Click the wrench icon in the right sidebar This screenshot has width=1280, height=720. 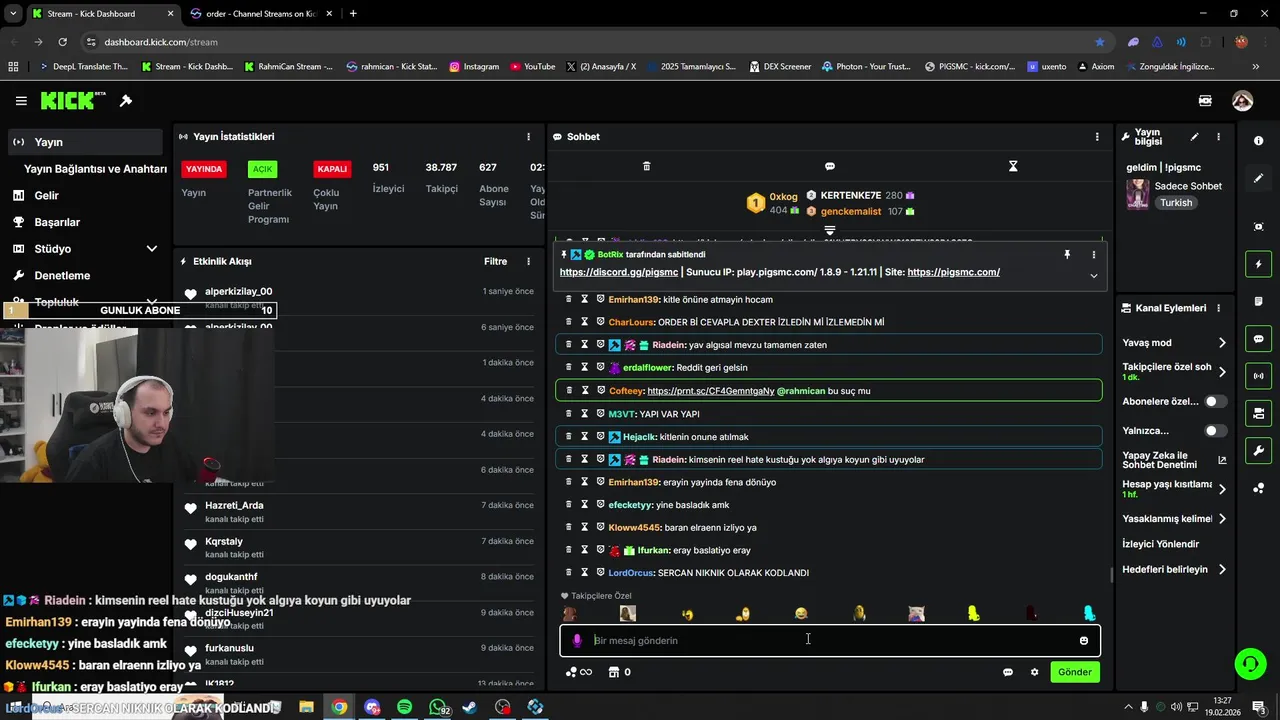(x=1258, y=450)
